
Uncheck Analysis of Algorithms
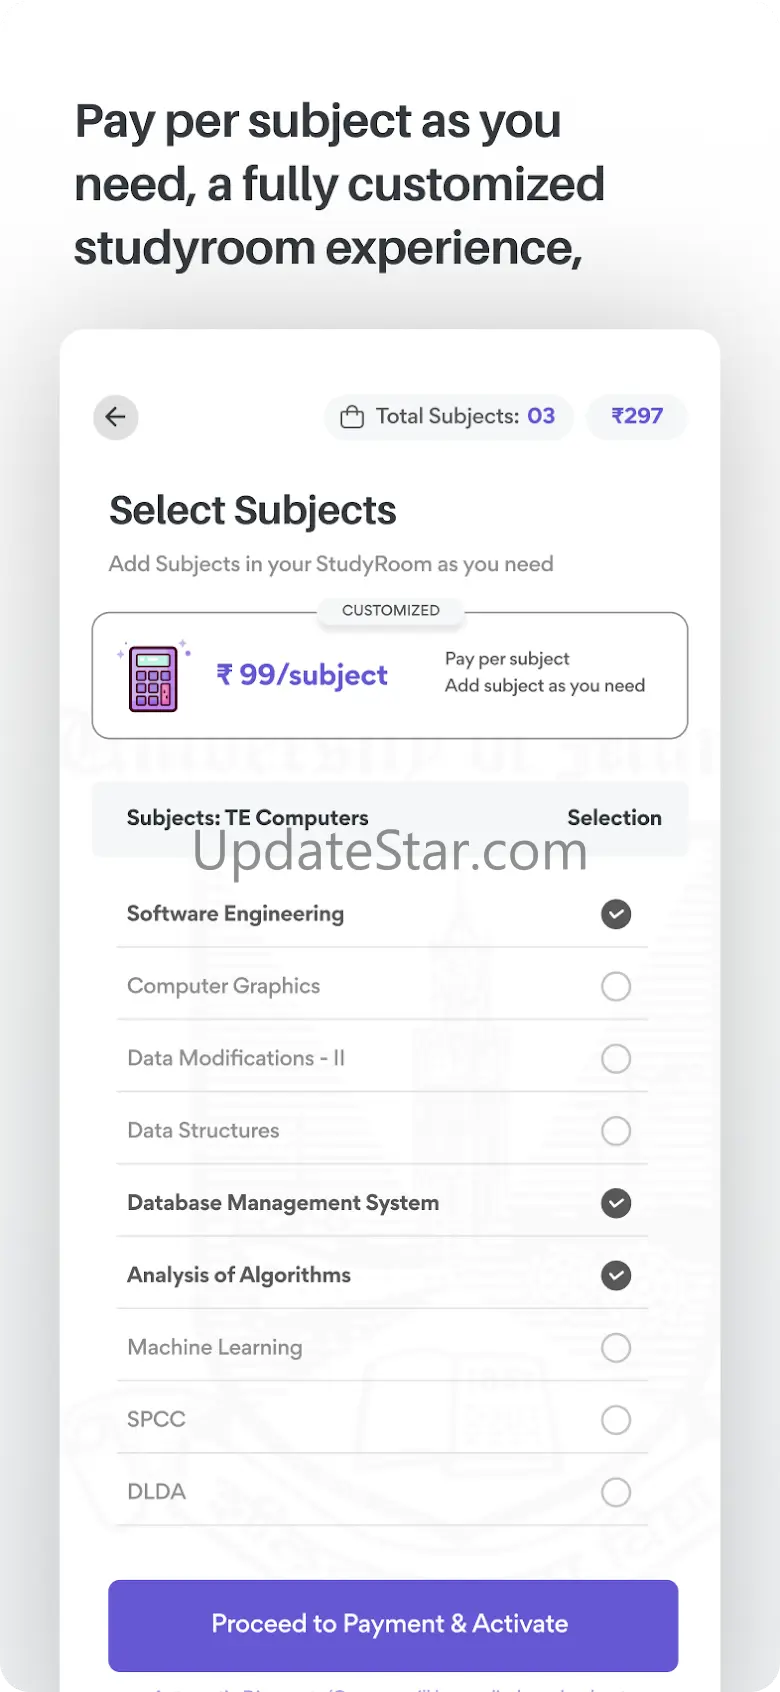click(x=616, y=1275)
